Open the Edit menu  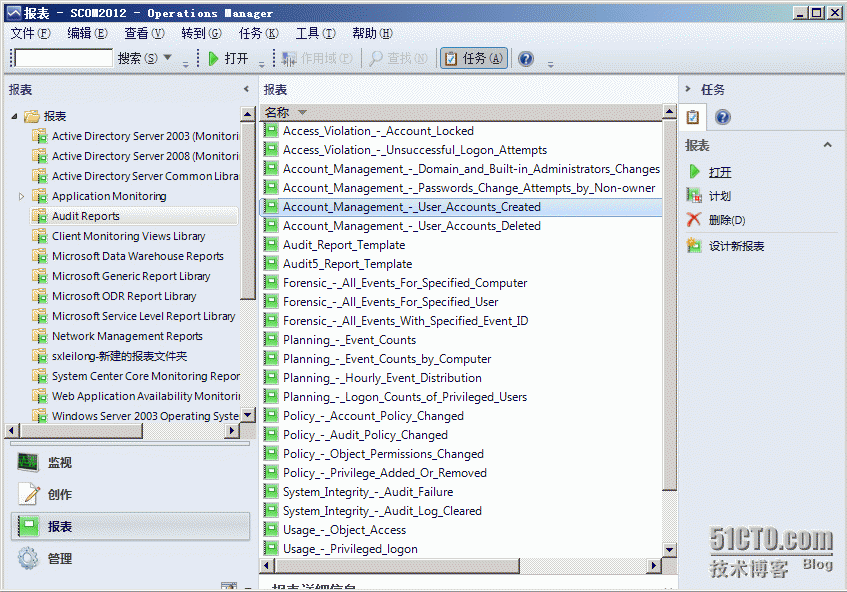pos(87,33)
